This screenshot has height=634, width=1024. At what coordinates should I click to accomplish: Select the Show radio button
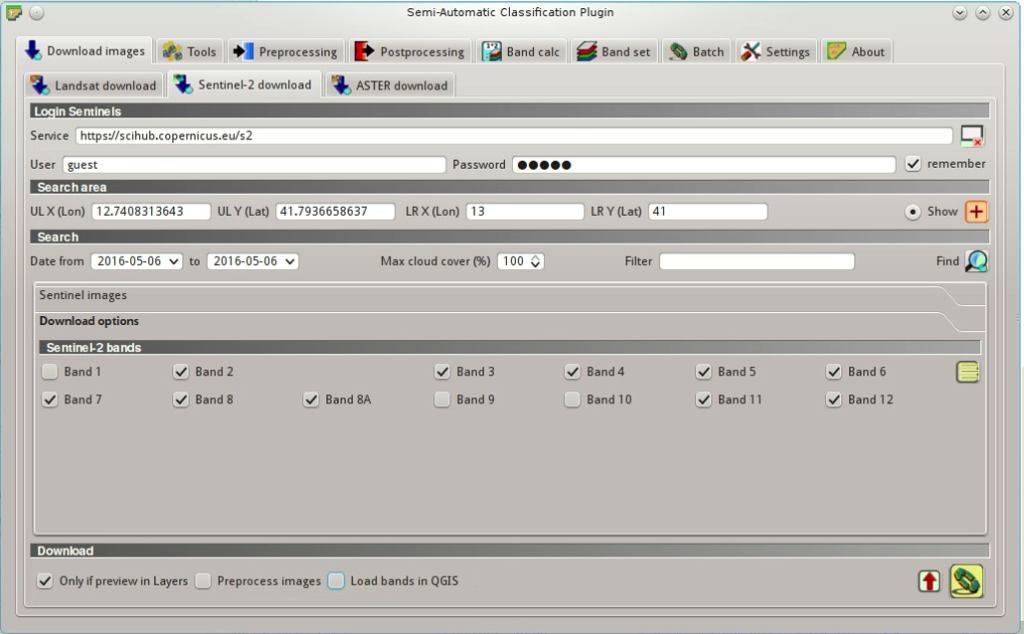pos(913,212)
